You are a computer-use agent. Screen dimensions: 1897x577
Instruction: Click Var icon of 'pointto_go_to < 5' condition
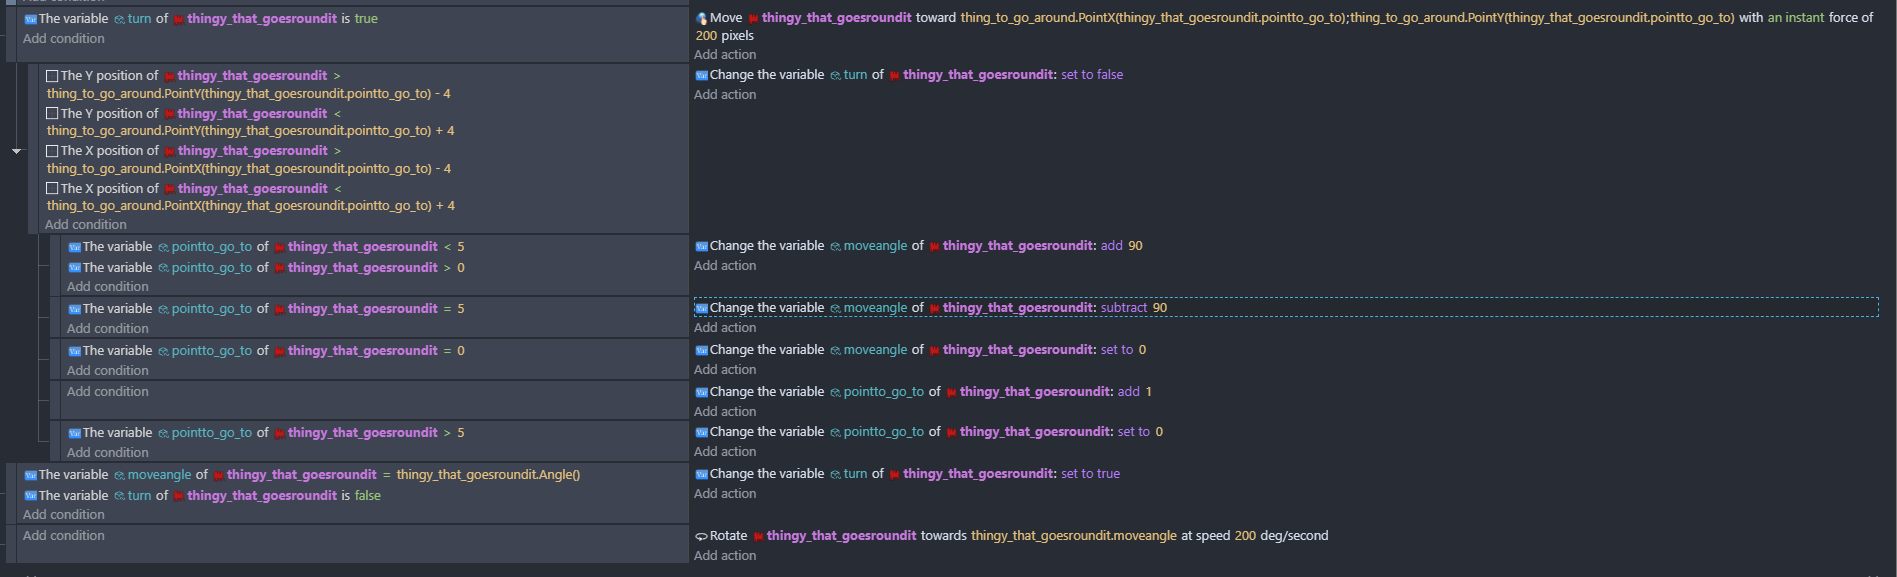coord(74,247)
